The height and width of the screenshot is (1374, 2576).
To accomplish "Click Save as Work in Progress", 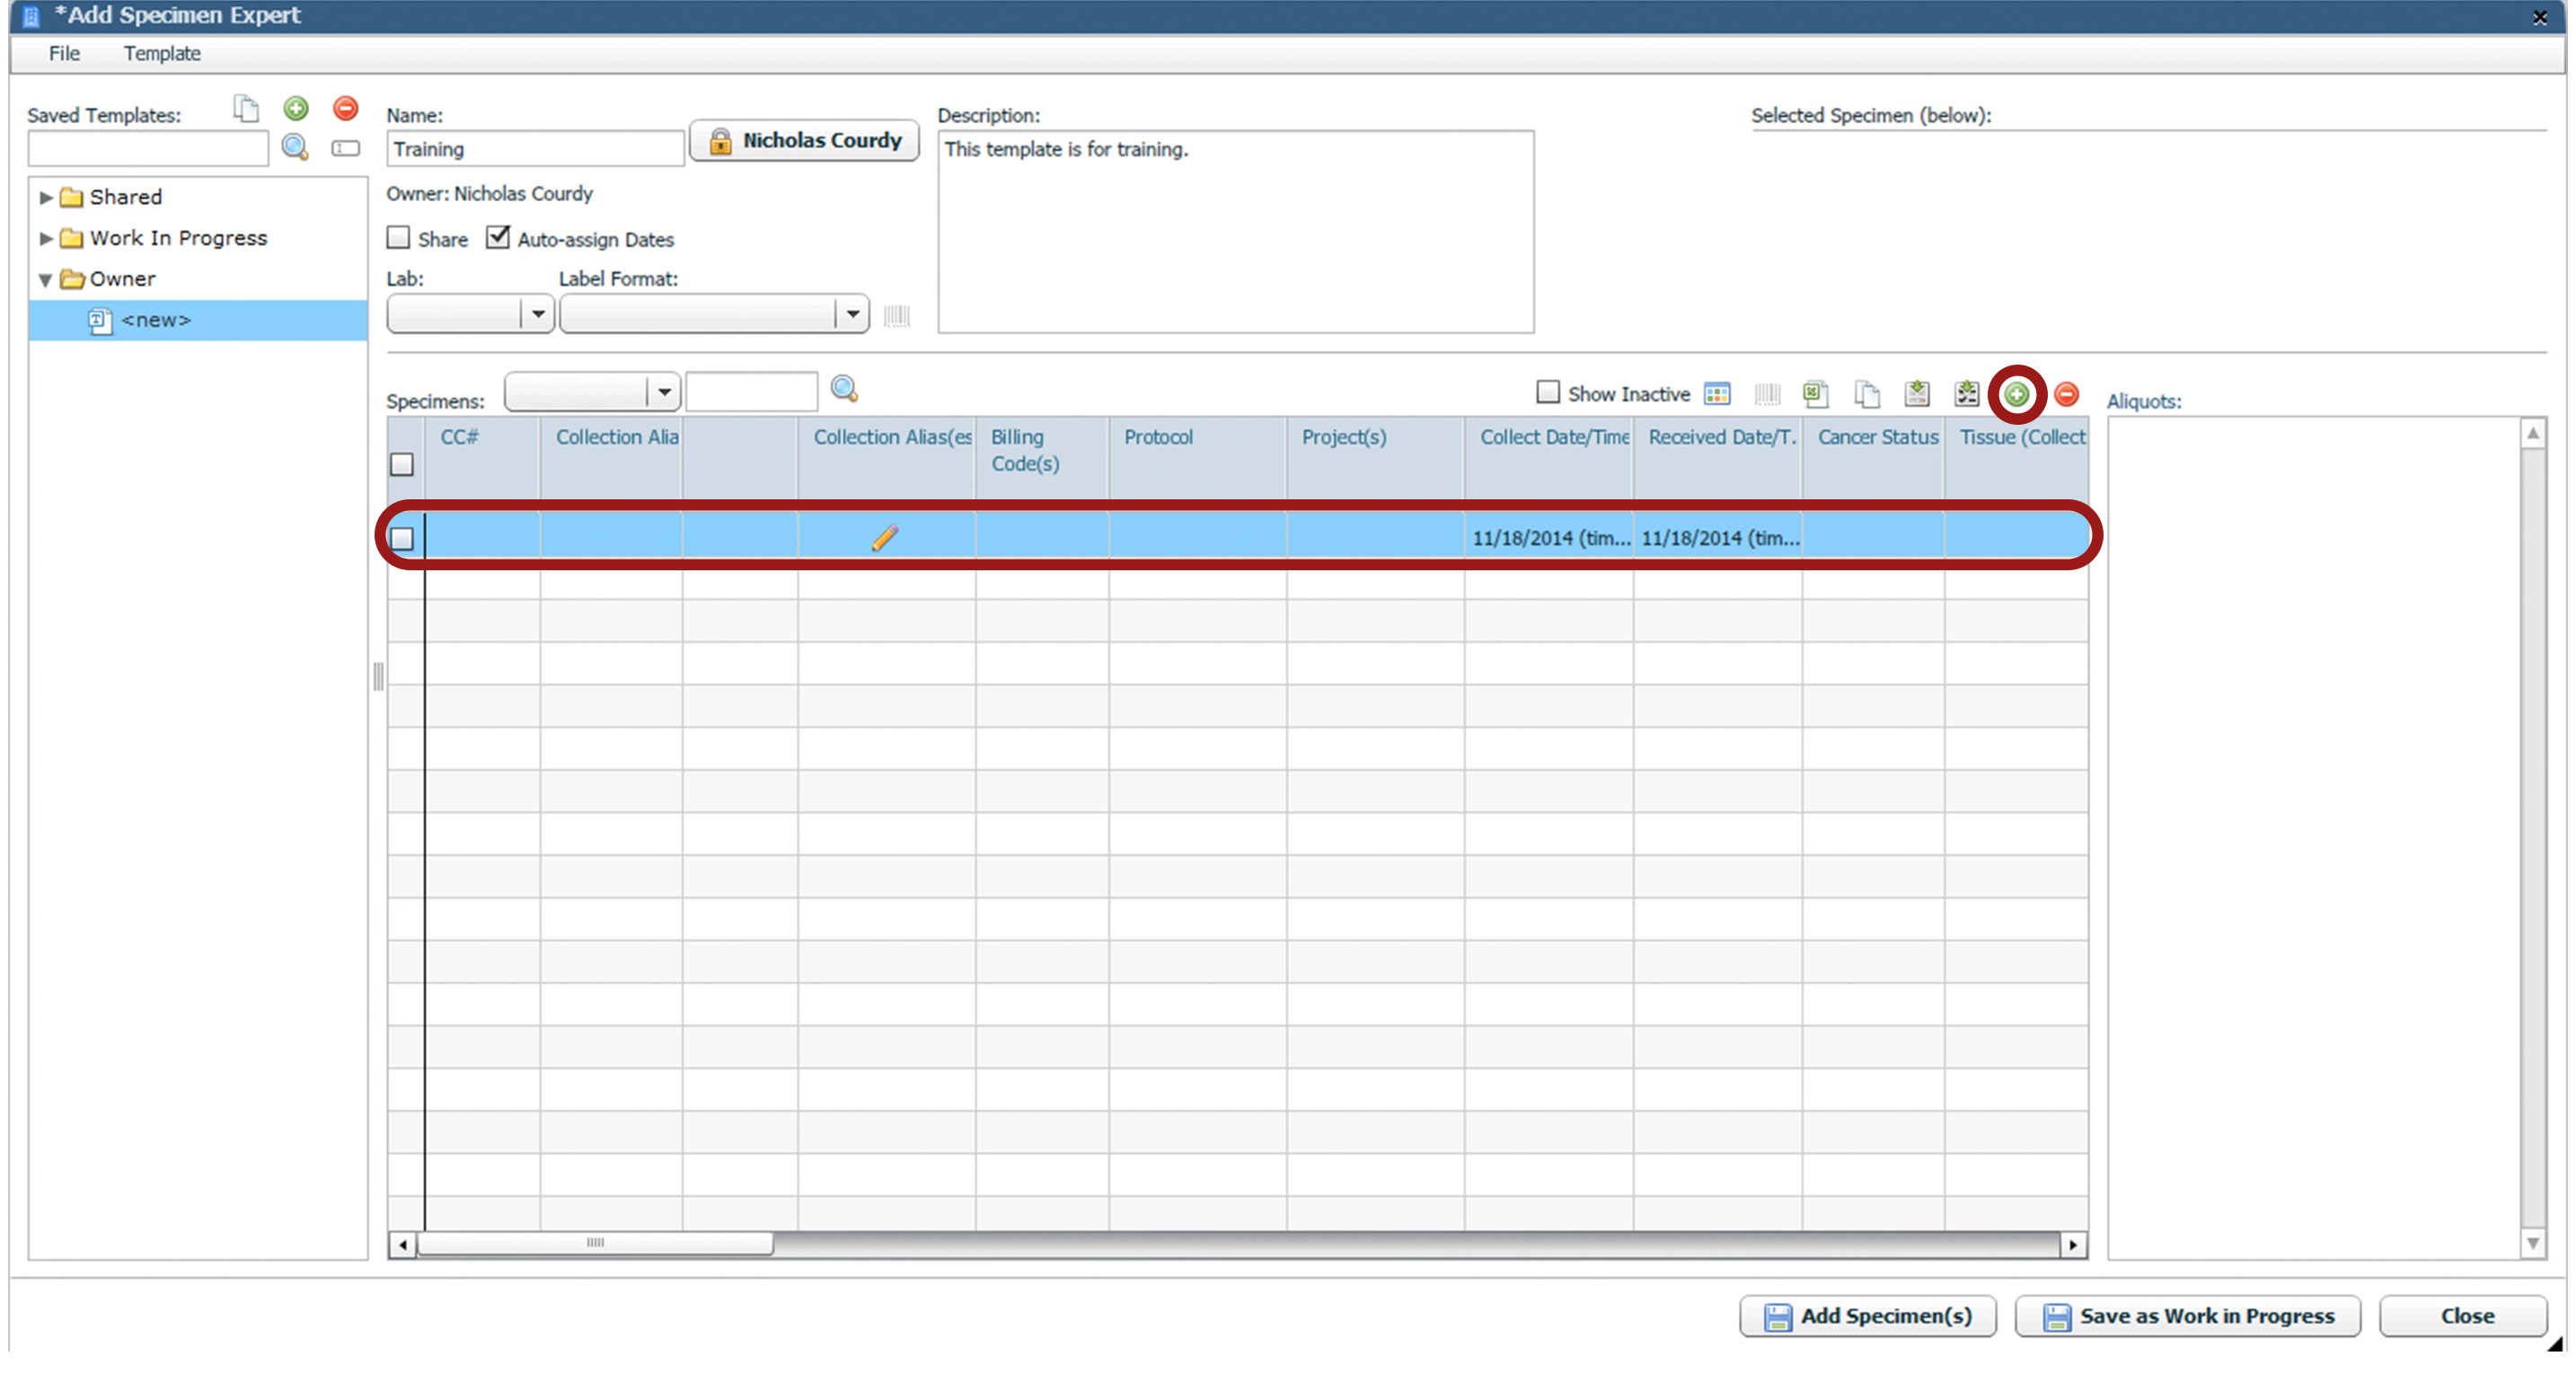I will click(2188, 1317).
